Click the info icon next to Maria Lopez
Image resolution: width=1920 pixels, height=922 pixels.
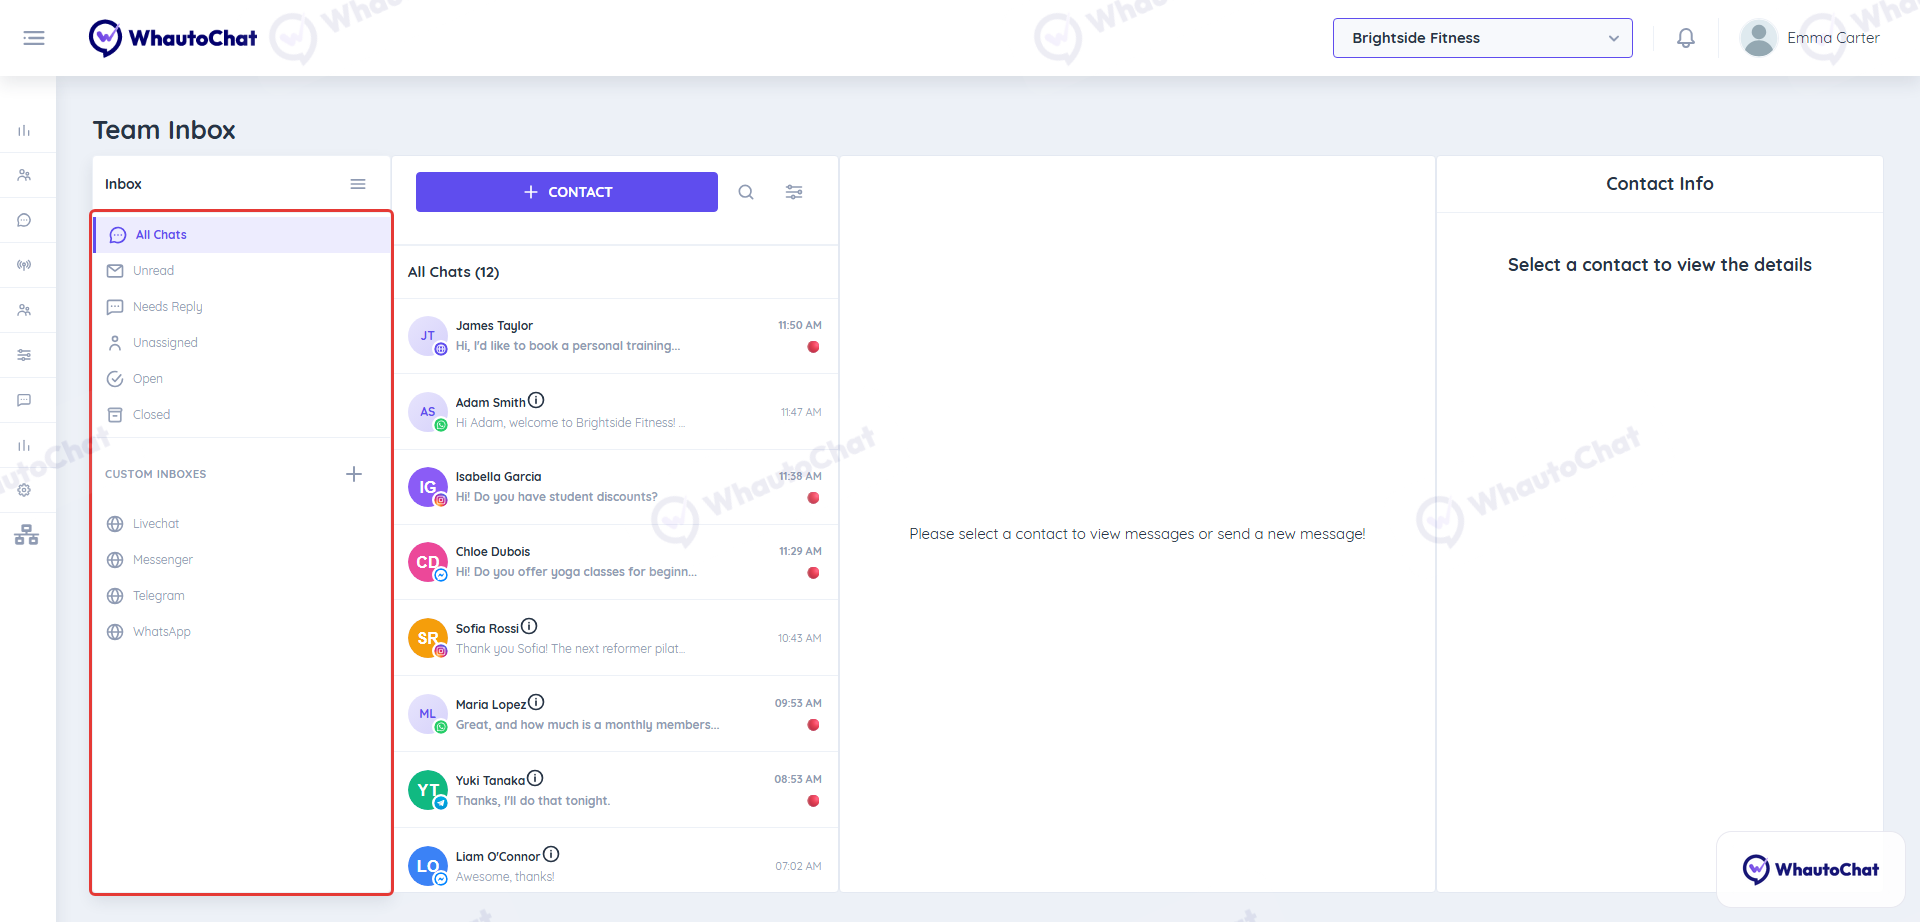pyautogui.click(x=536, y=702)
